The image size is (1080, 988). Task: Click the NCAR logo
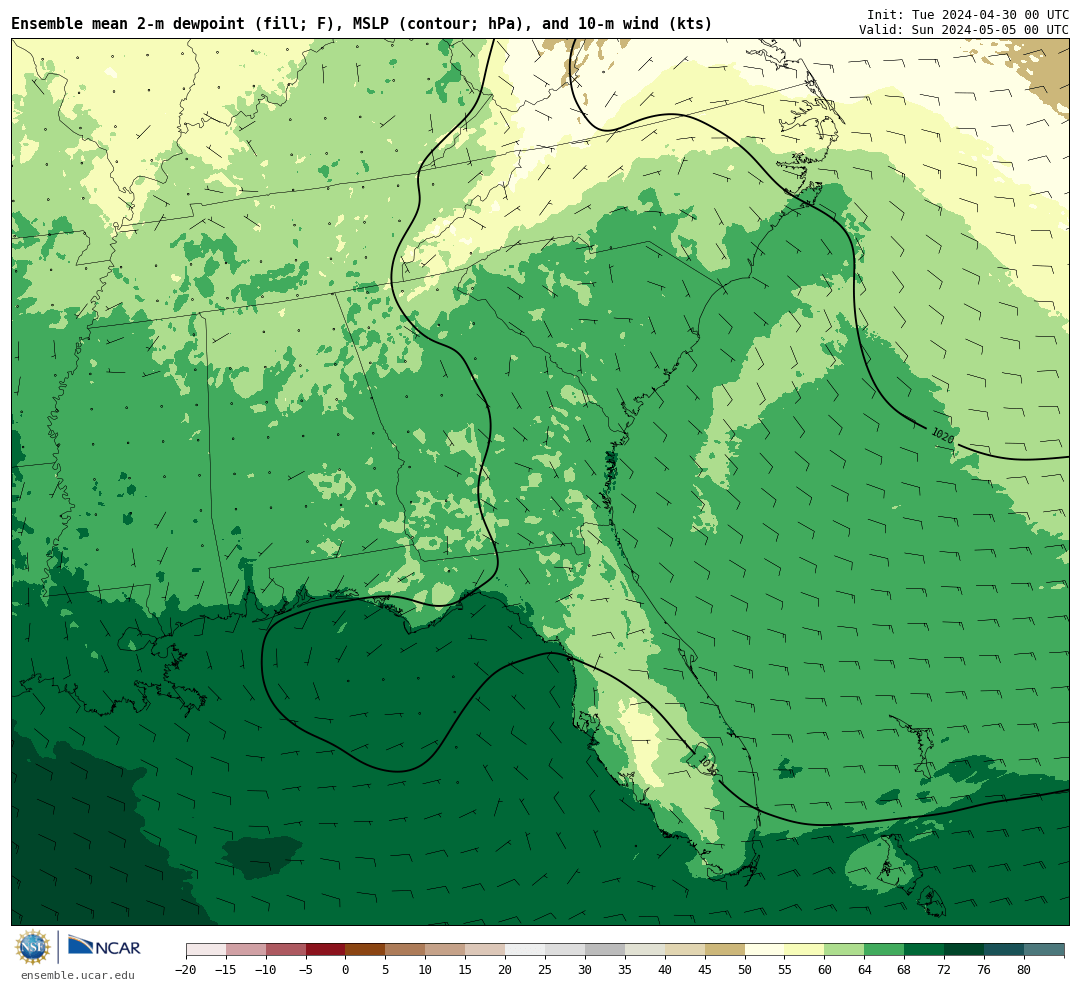[104, 948]
